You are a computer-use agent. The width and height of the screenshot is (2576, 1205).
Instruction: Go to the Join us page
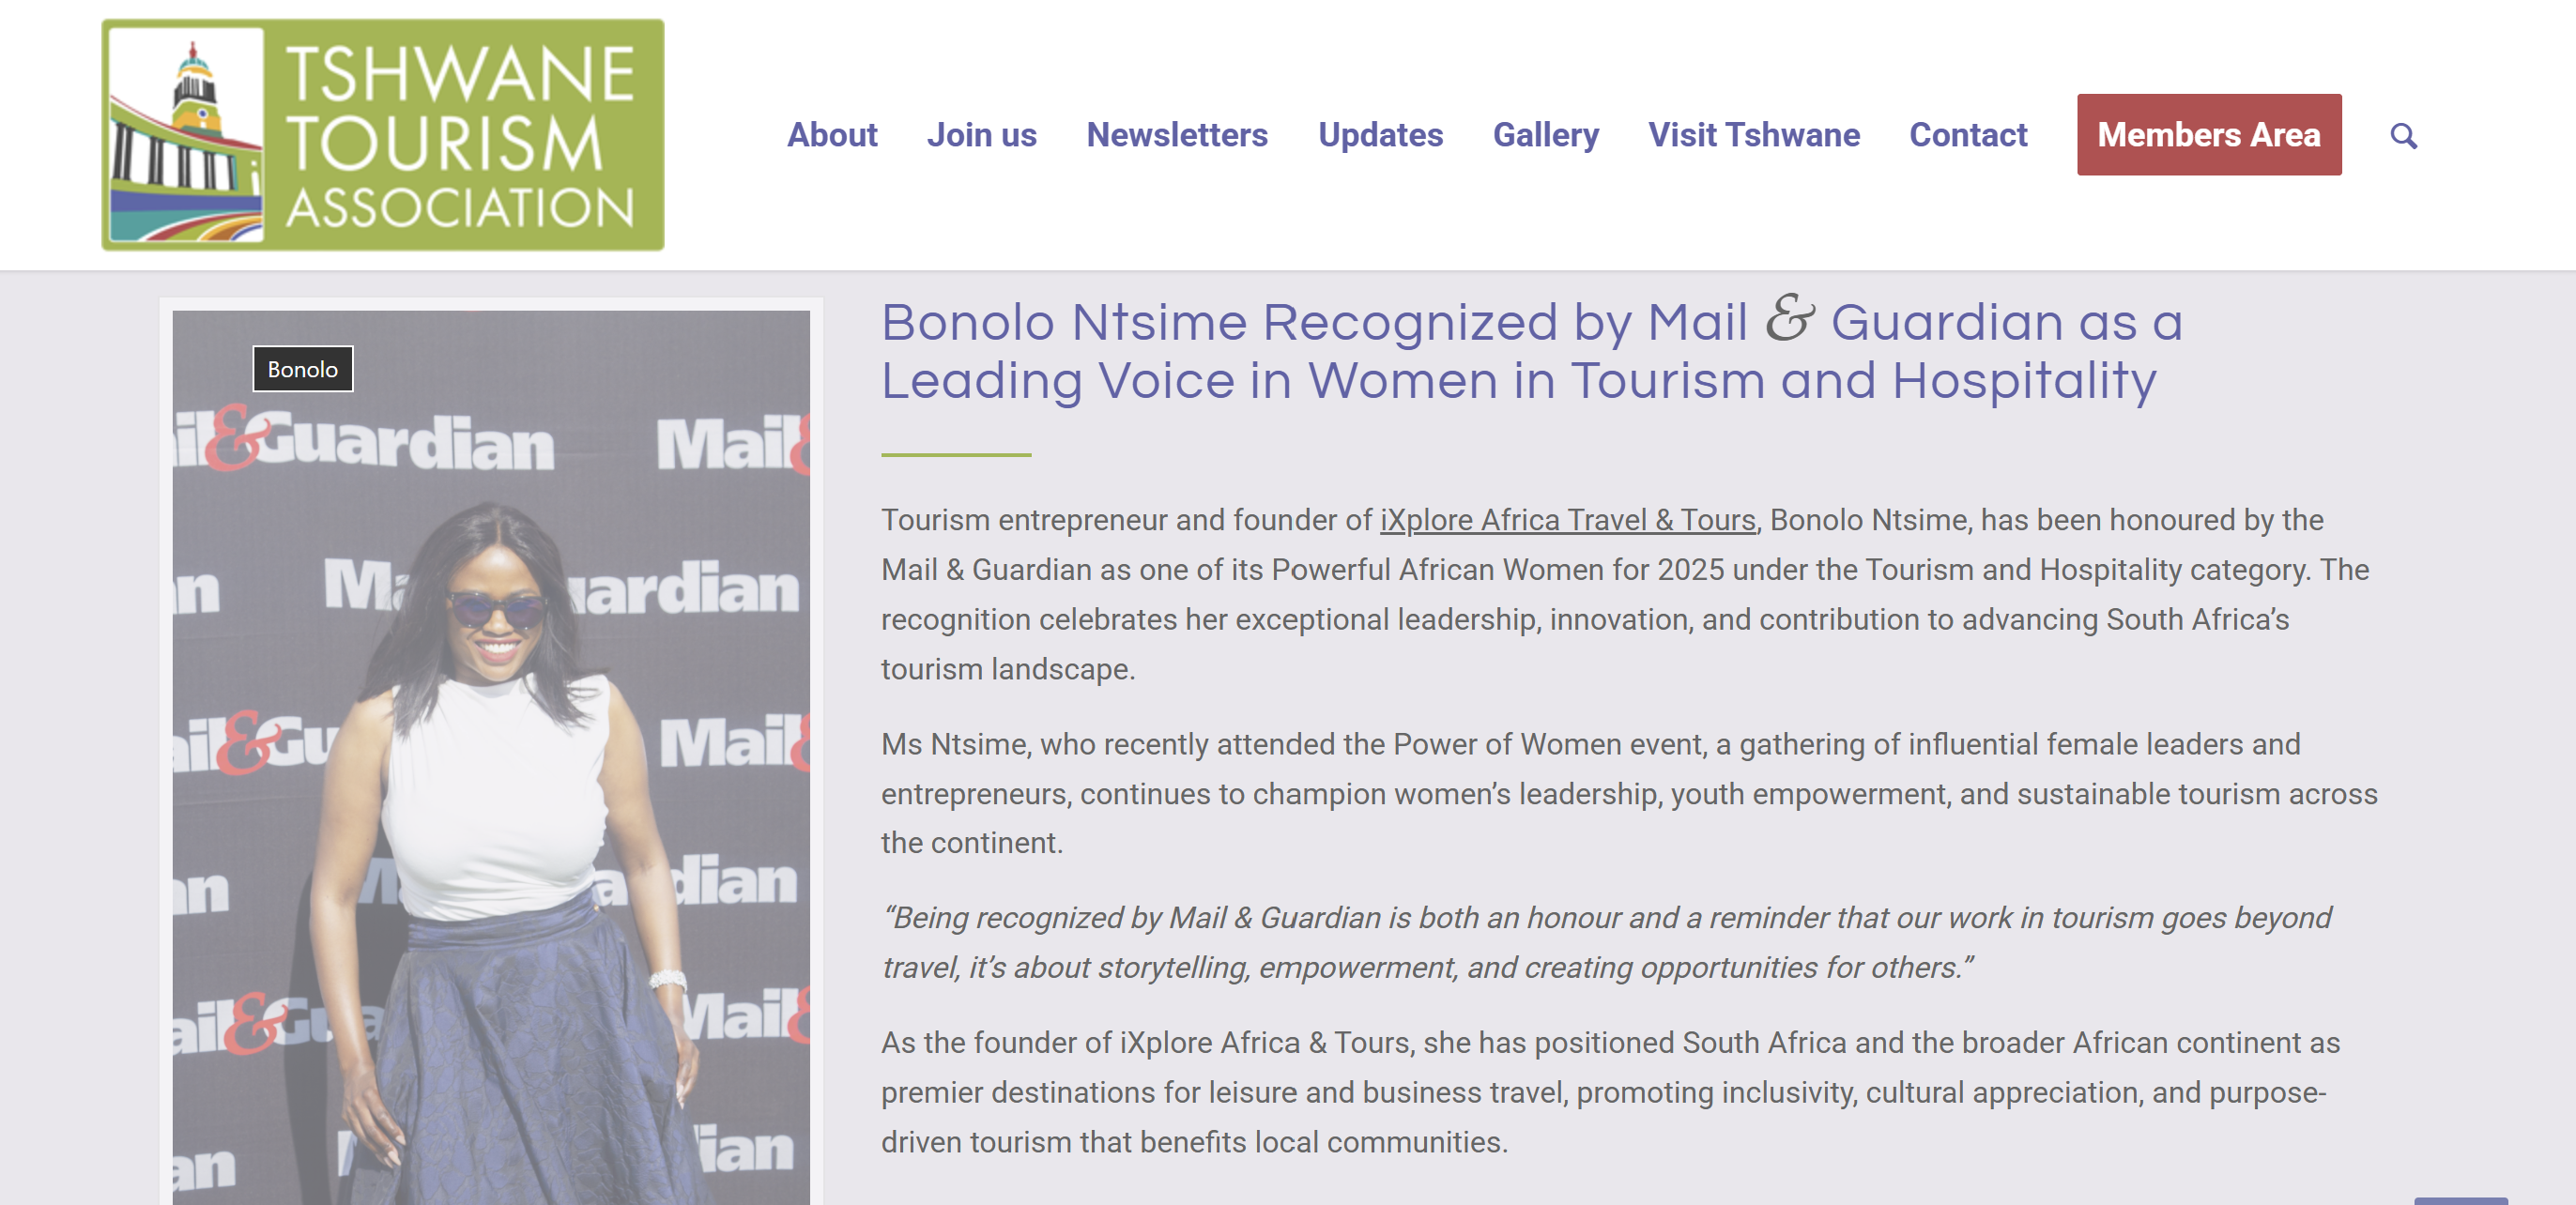981,135
